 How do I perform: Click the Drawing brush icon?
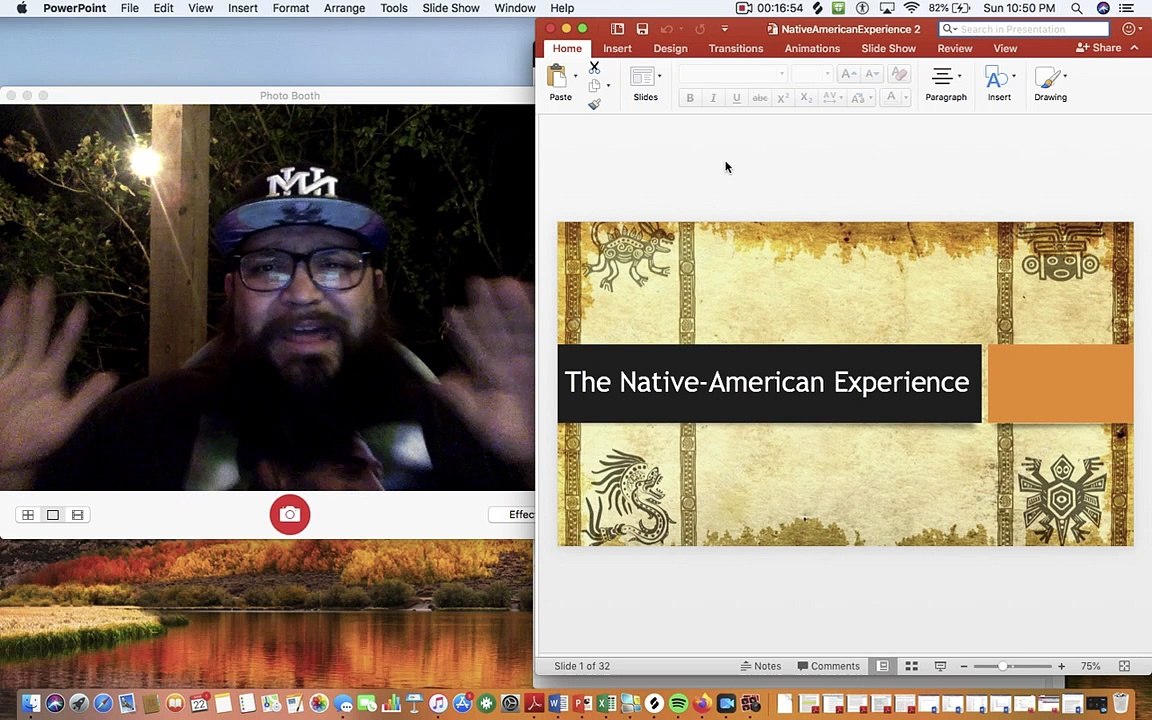click(x=1047, y=76)
